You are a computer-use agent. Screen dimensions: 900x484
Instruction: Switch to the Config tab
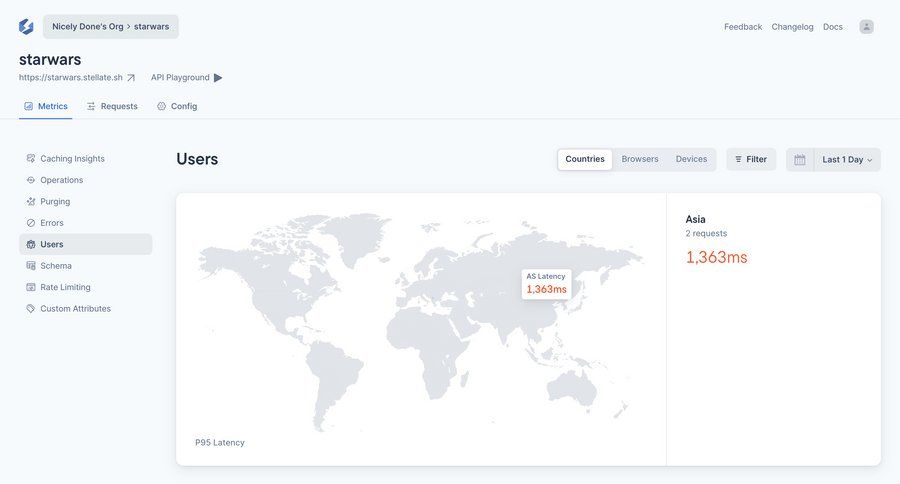pos(177,106)
